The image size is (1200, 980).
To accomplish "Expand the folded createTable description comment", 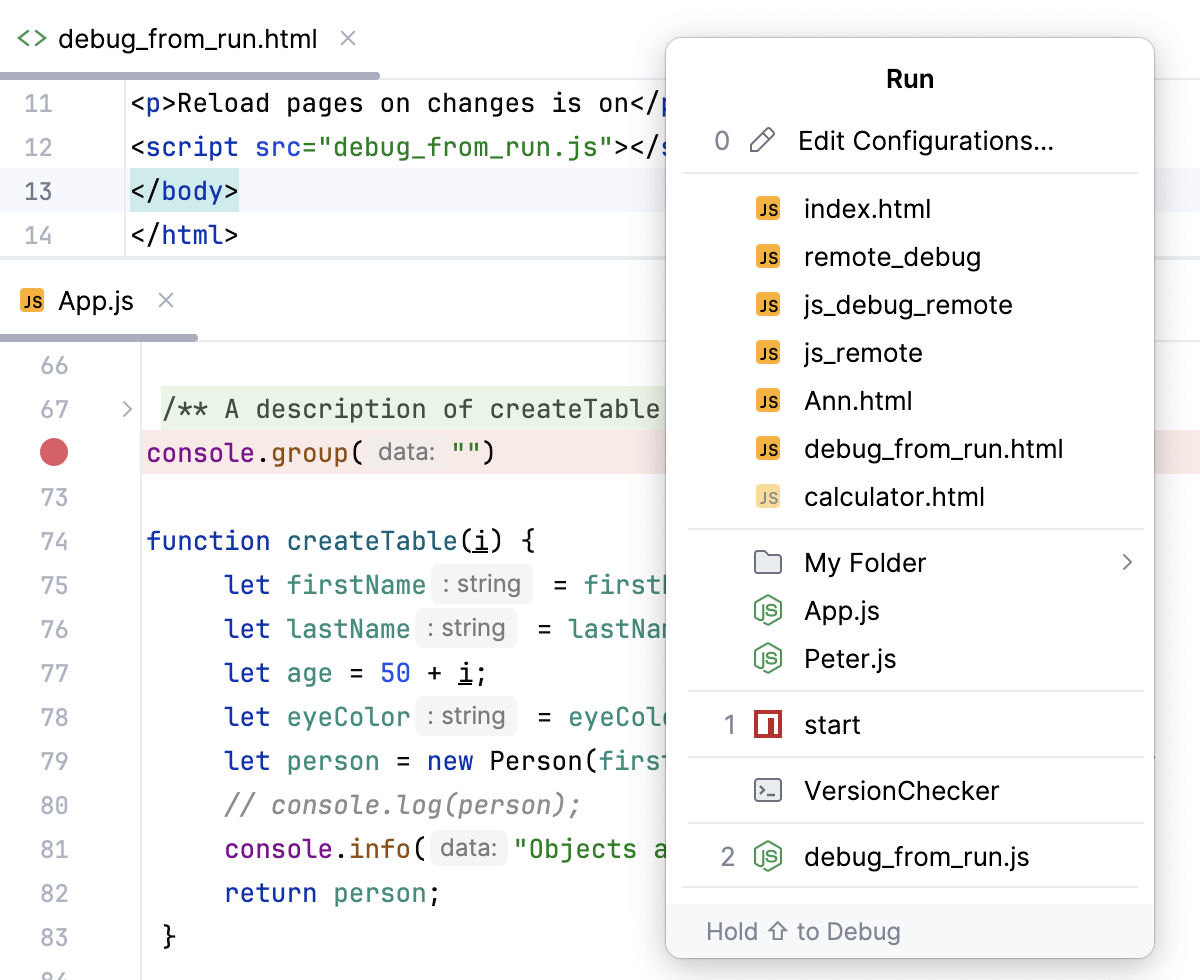I will pos(126,408).
